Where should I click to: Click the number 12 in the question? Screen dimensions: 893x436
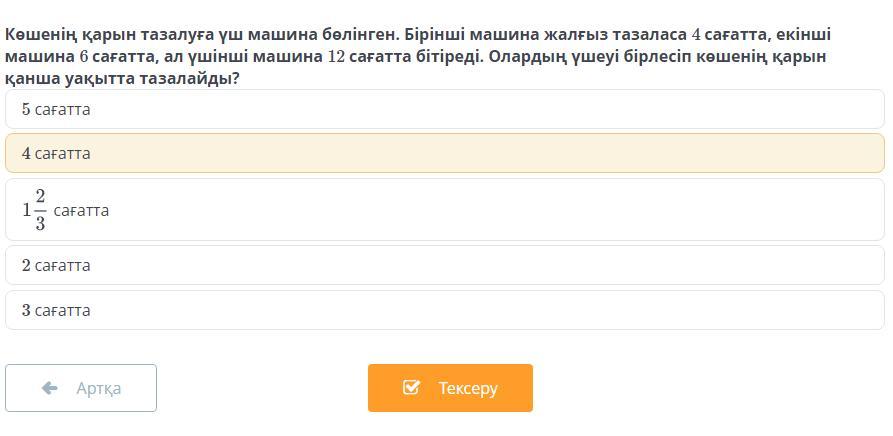[x=336, y=56]
